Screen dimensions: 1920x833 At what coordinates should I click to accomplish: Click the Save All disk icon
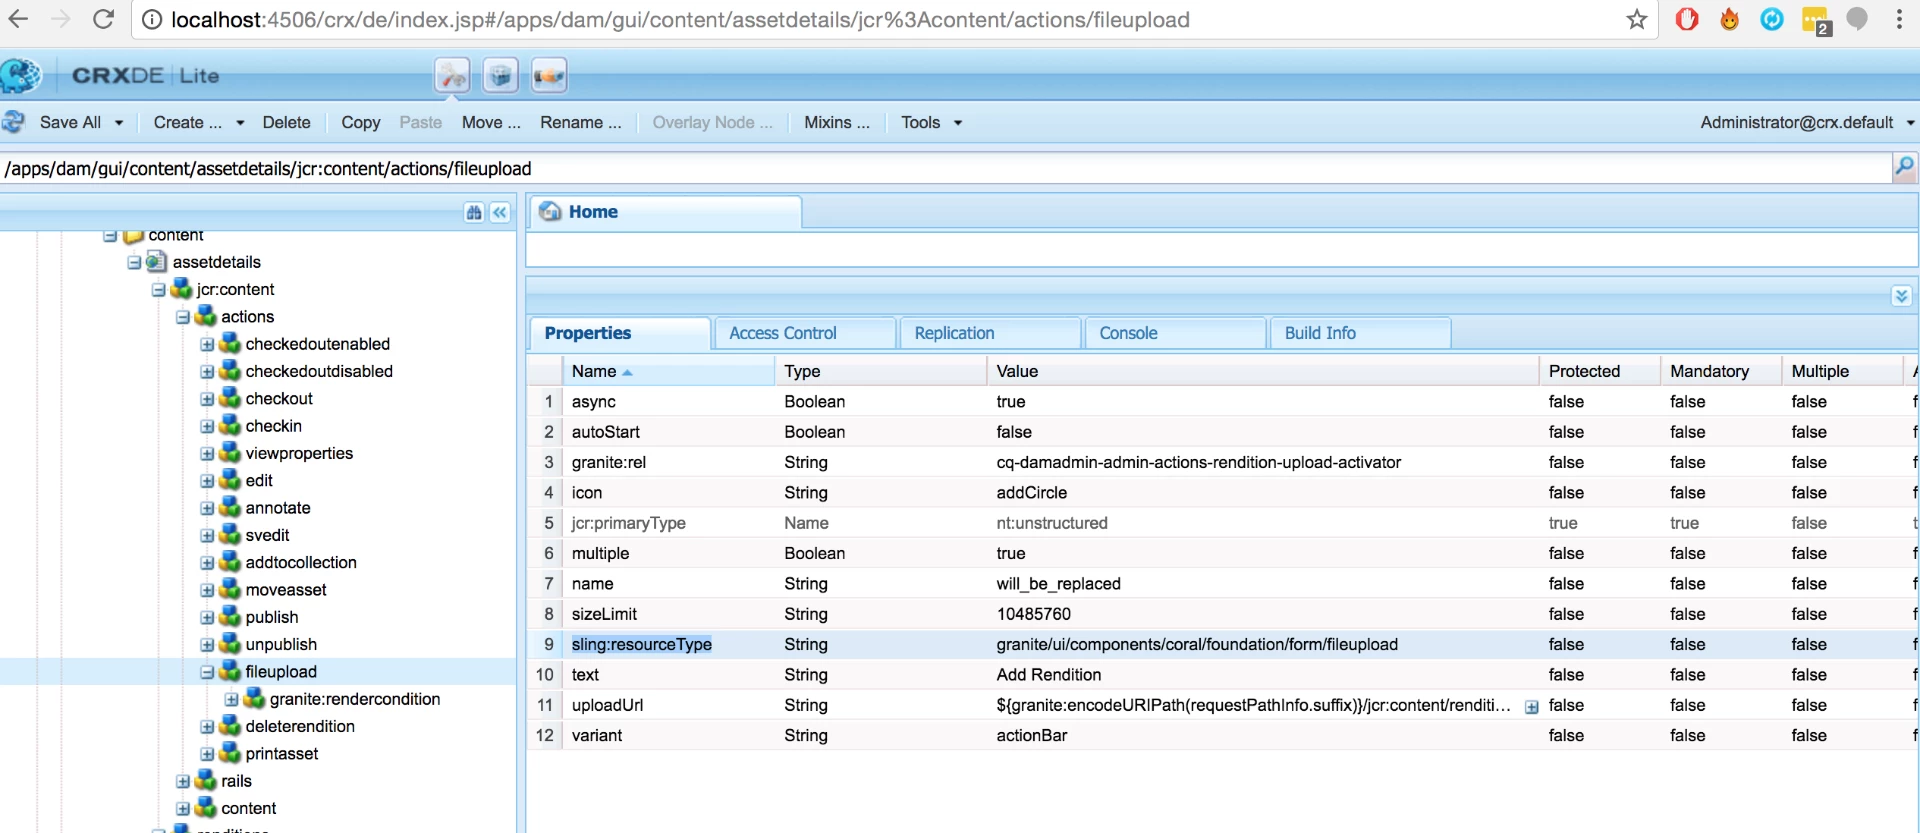14,122
